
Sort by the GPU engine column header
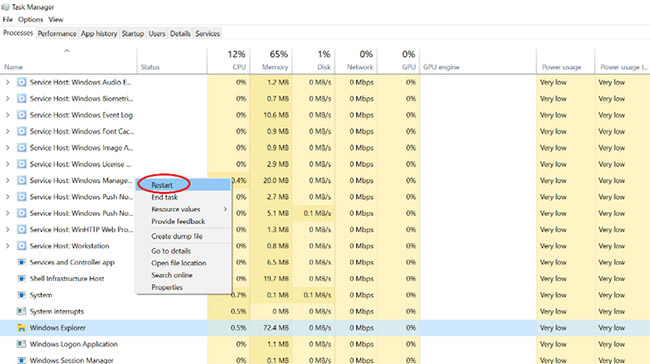coord(478,61)
